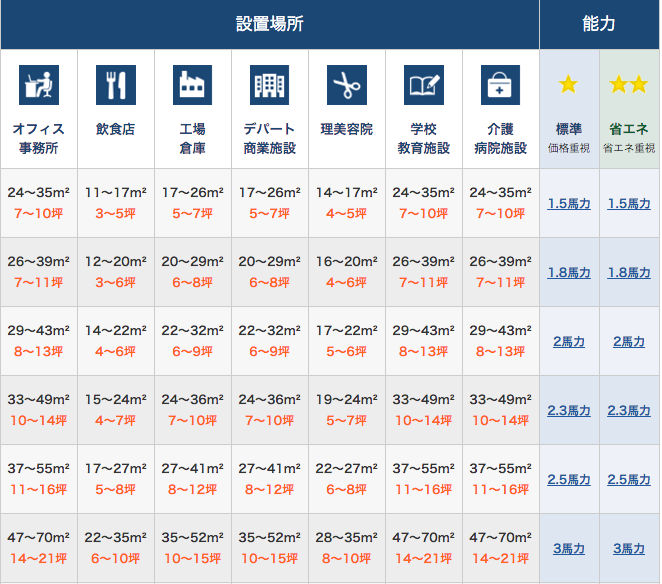This screenshot has width=662, height=584.
Task: Click the 標準 価格重視 label
Action: [x=569, y=138]
